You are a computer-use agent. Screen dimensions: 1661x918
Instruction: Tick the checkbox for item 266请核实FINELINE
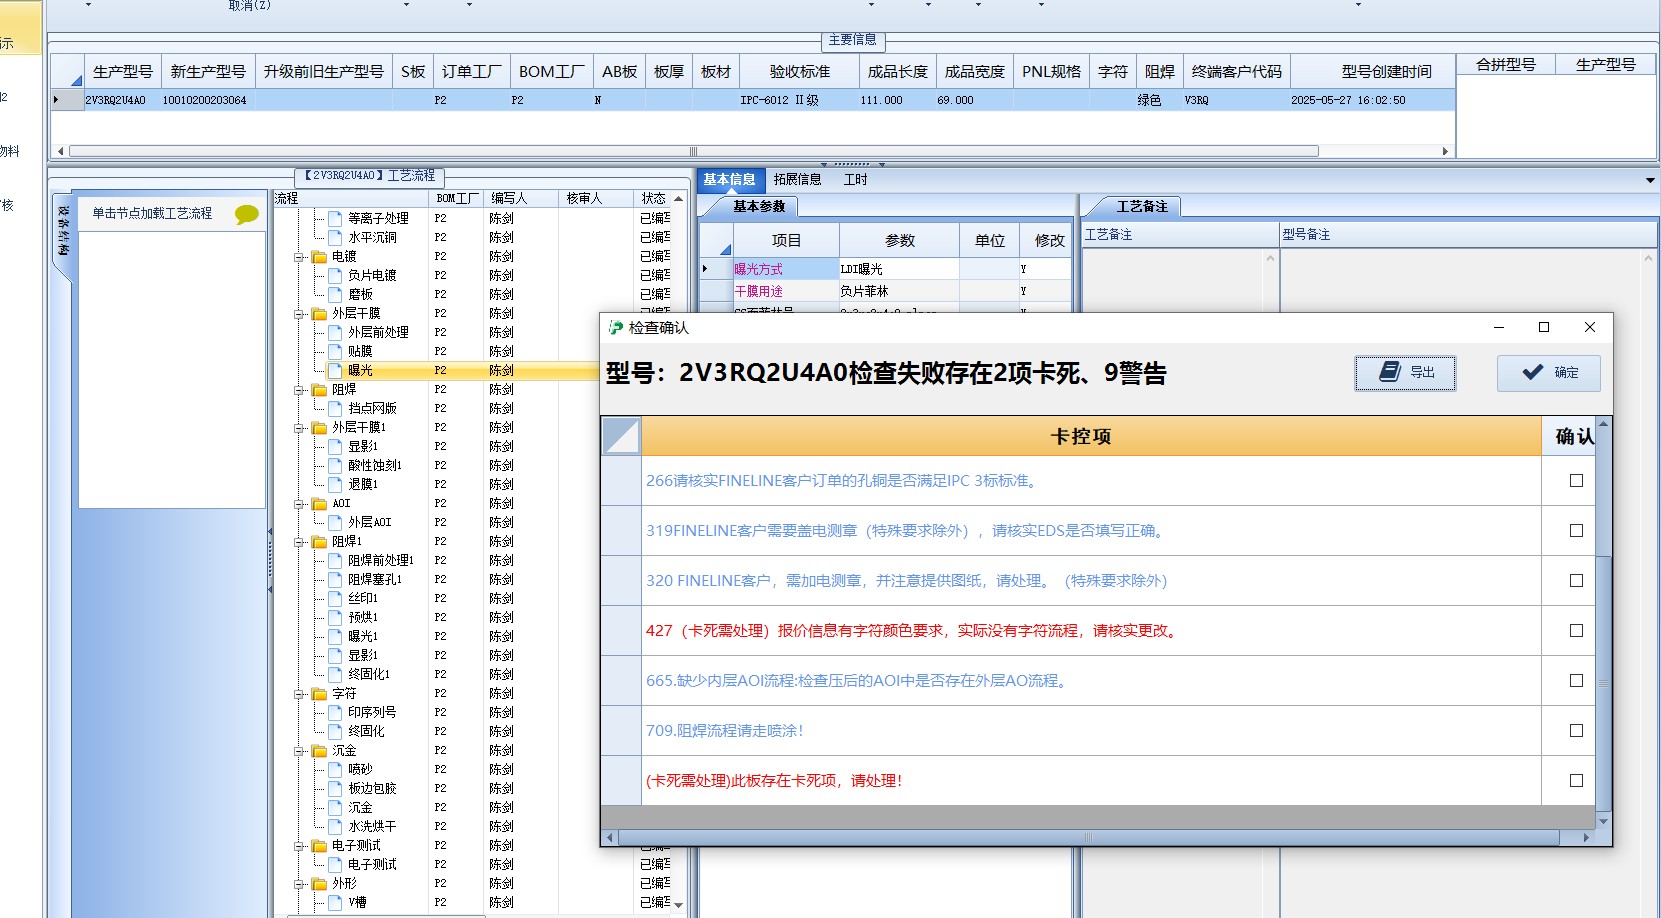click(x=1576, y=481)
